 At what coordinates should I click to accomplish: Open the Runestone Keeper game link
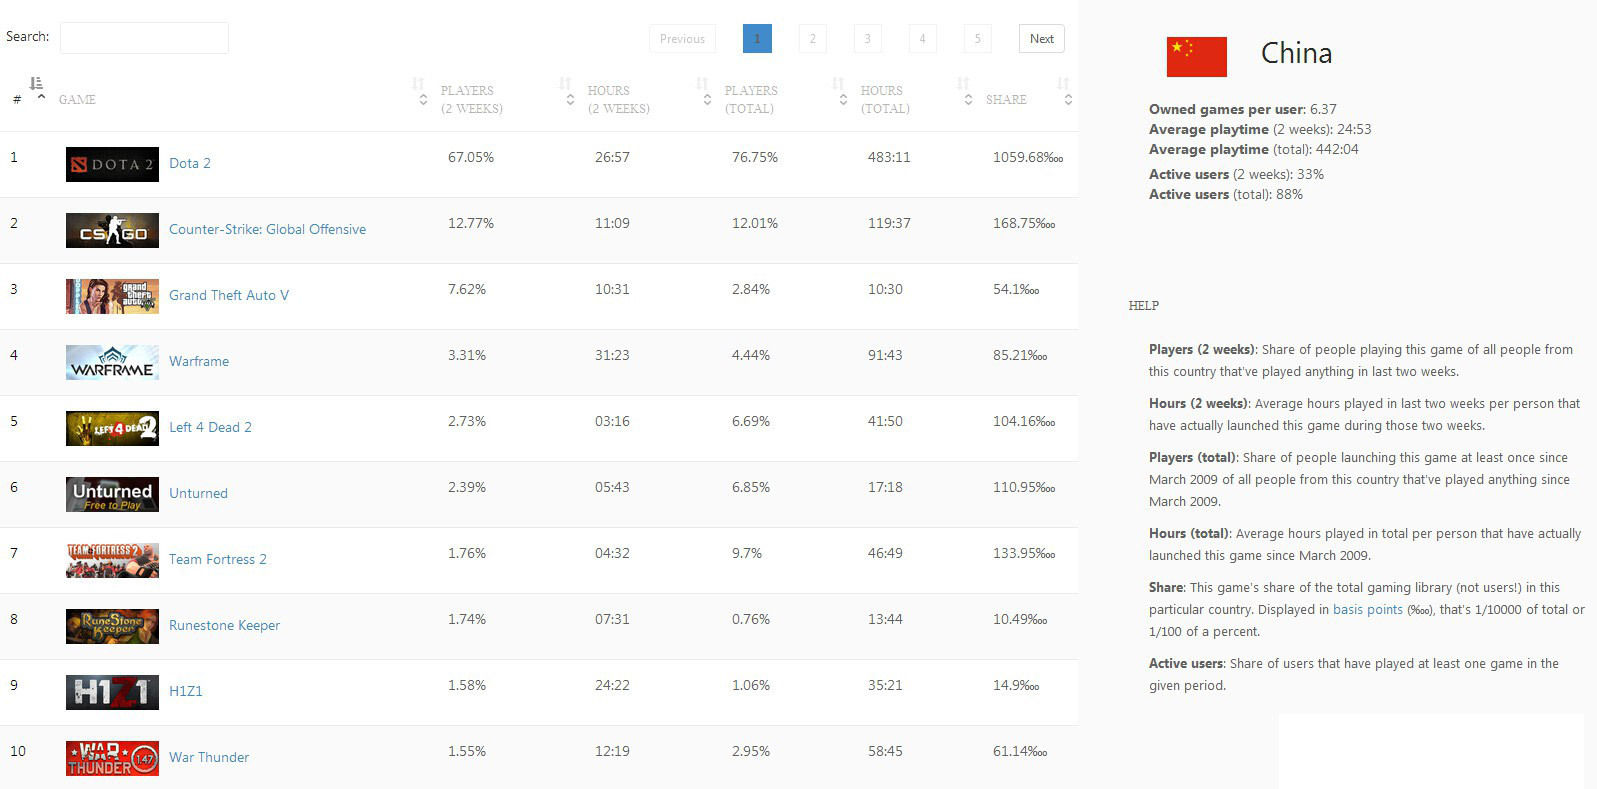pyautogui.click(x=224, y=625)
